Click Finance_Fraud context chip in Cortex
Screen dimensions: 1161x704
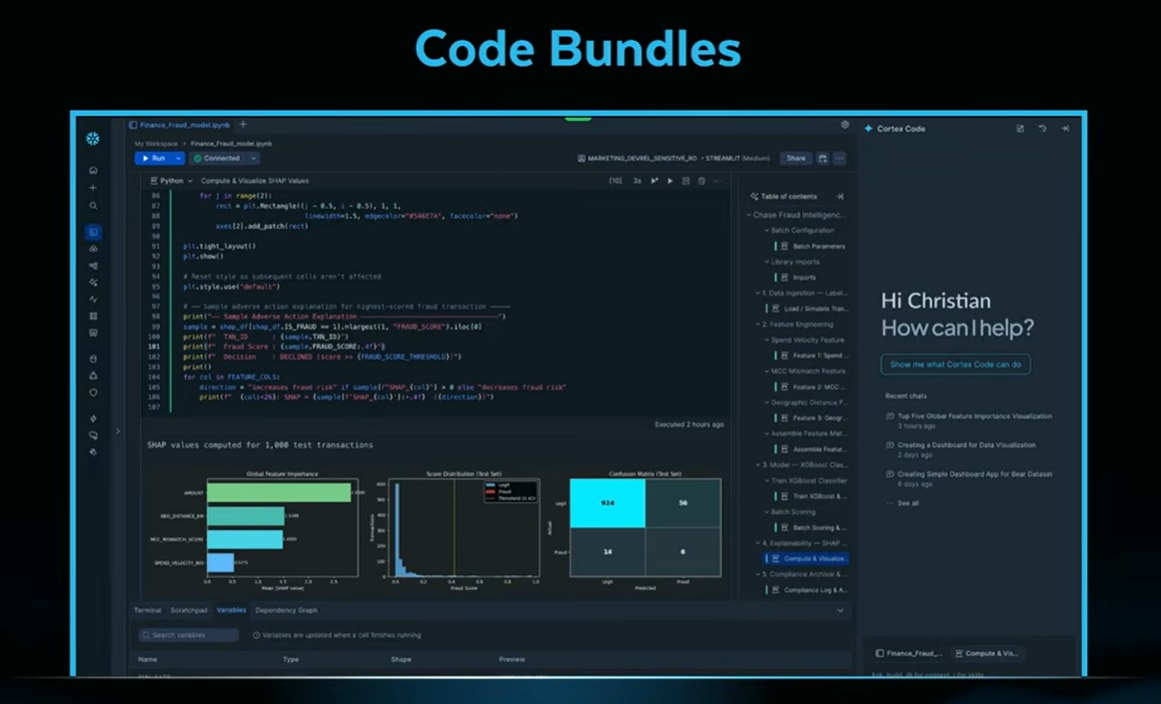coord(909,654)
